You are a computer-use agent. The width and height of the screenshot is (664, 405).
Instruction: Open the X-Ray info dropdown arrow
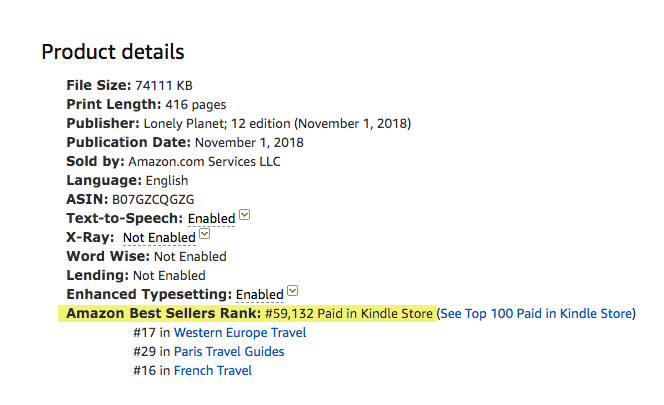(205, 234)
